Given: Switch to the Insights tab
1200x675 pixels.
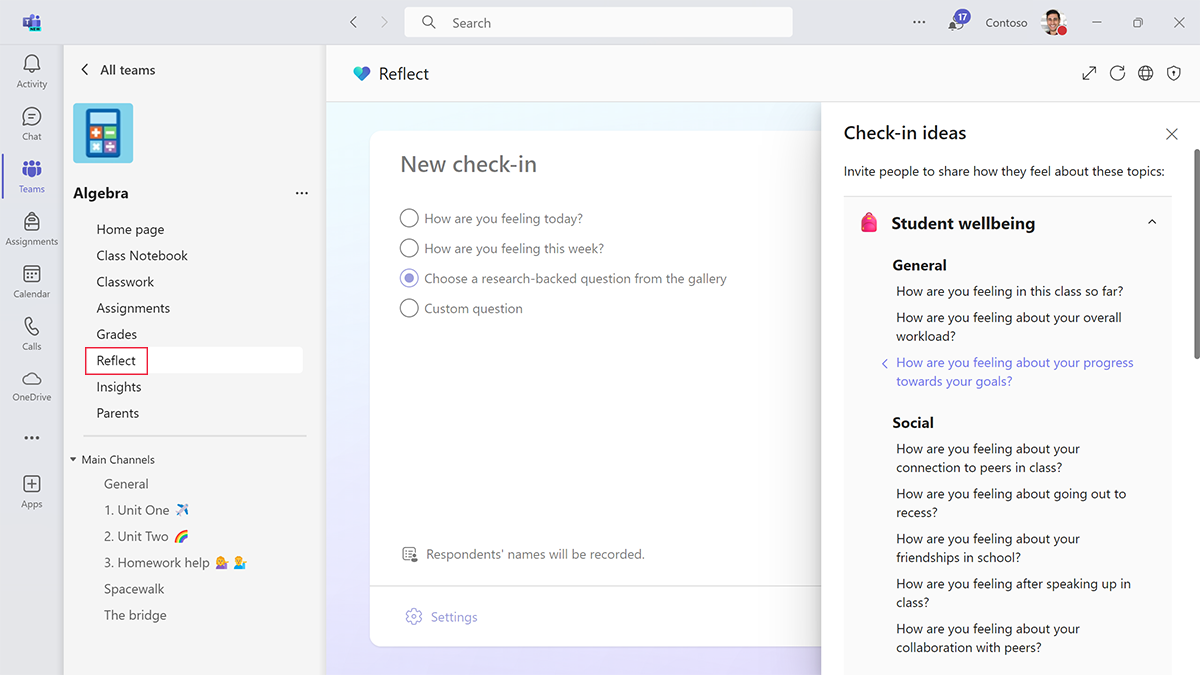Looking at the screenshot, I should click(118, 386).
